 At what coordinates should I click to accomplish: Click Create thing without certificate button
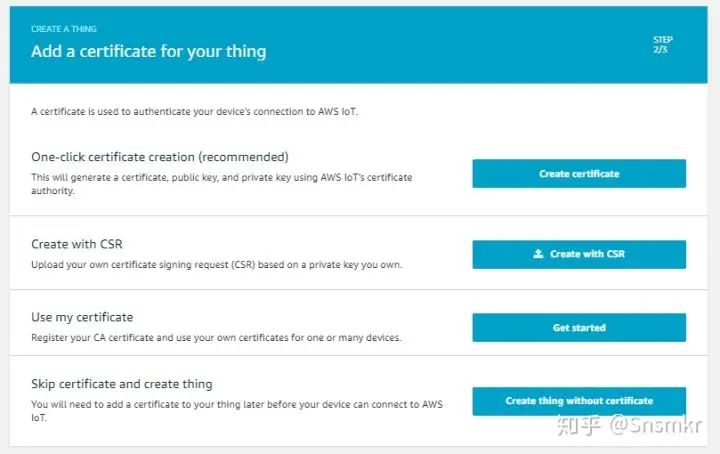pos(579,401)
